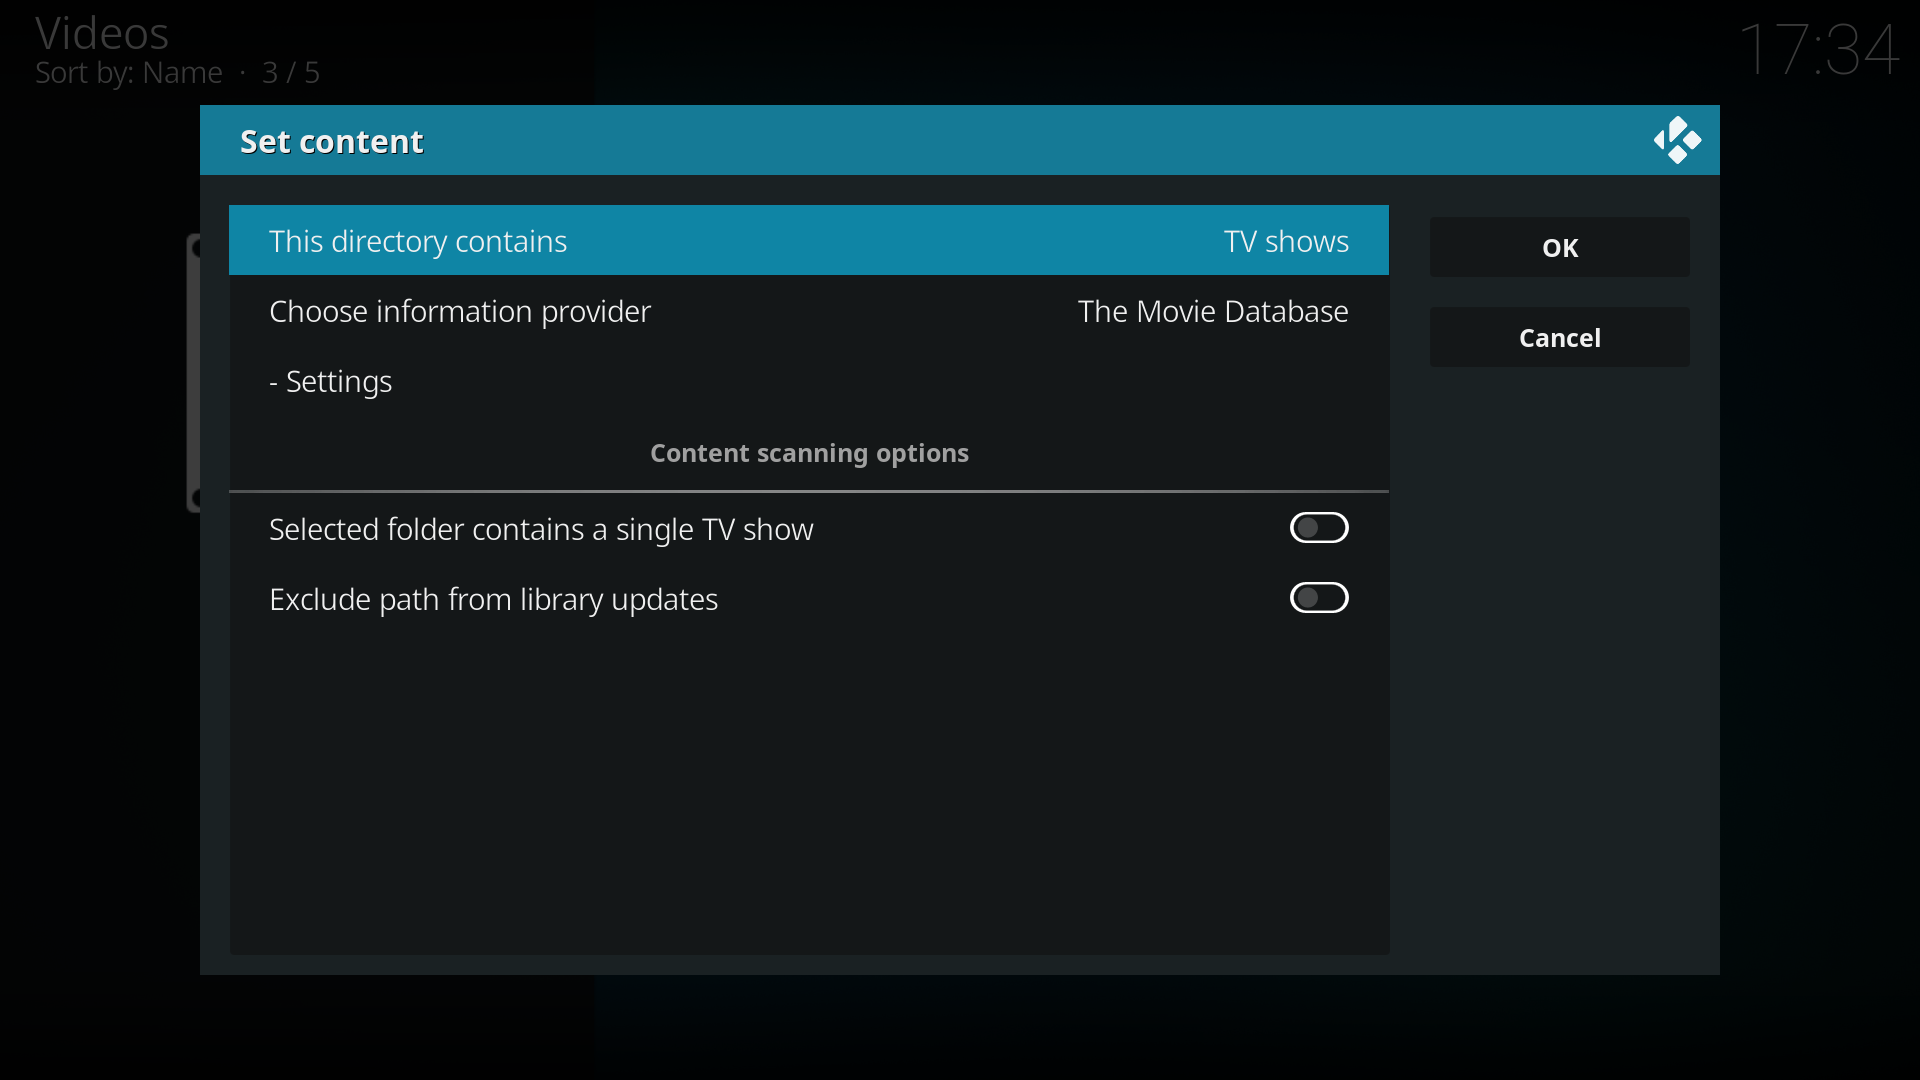This screenshot has height=1080, width=1920.
Task: Click the 3 / 5 item counter
Action: 290,73
